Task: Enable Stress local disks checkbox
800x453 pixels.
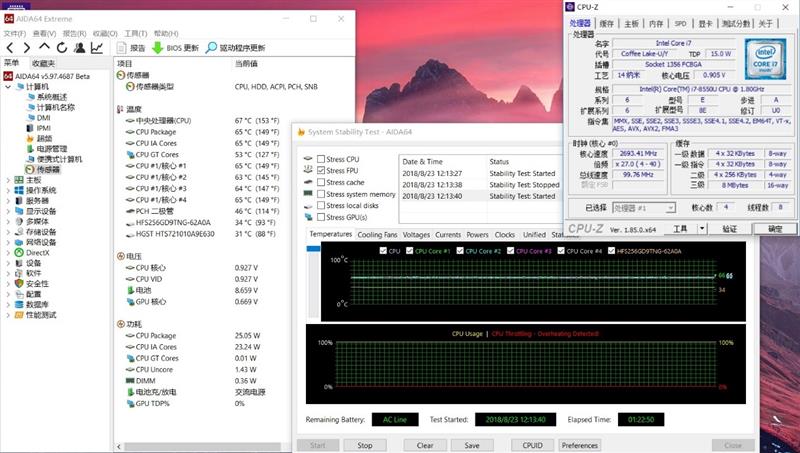Action: point(321,205)
